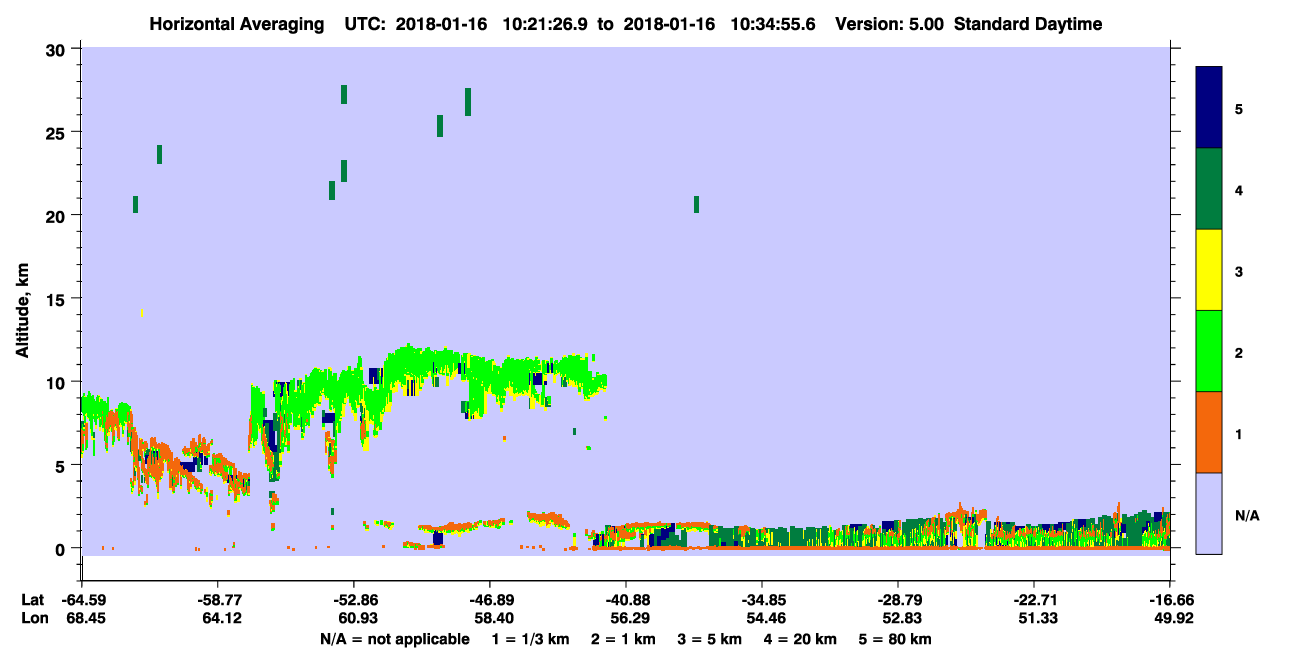Click latitude value -28.79
This screenshot has width=1300, height=667.
(x=898, y=600)
